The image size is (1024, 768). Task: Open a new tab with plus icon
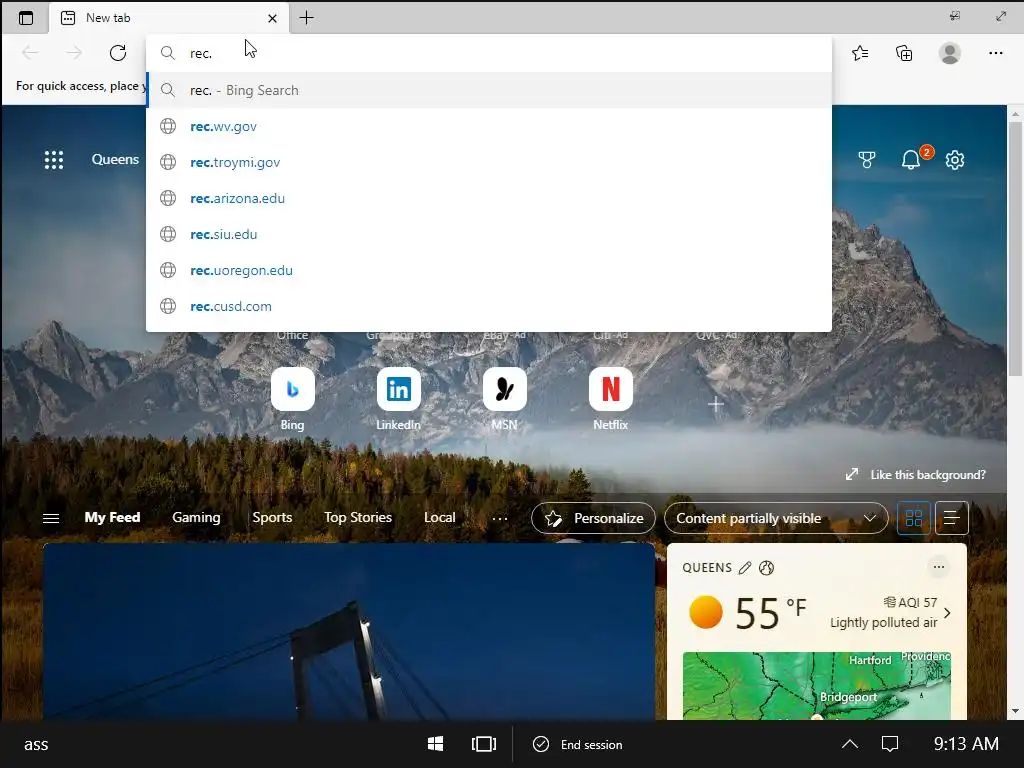[x=306, y=18]
